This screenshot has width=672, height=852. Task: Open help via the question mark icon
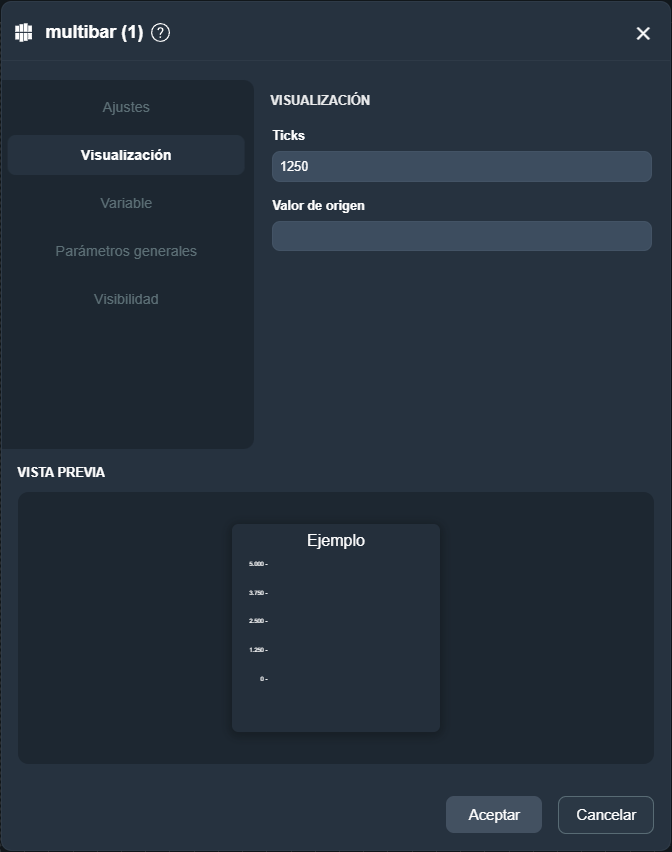160,32
